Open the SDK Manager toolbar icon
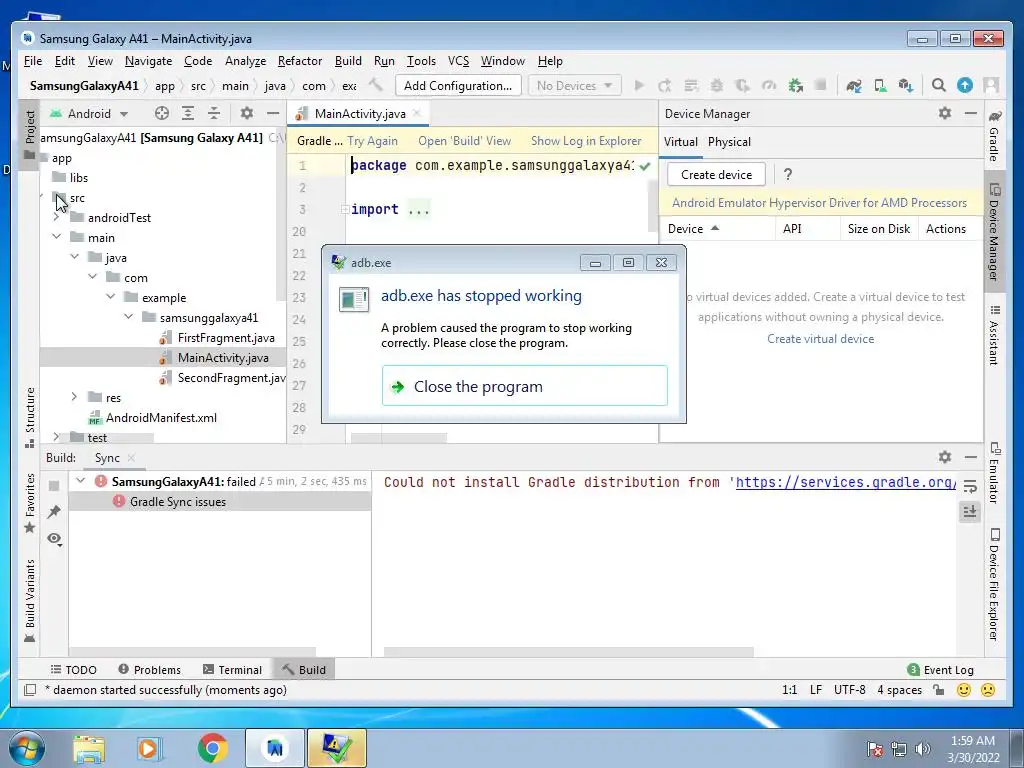 [x=905, y=86]
